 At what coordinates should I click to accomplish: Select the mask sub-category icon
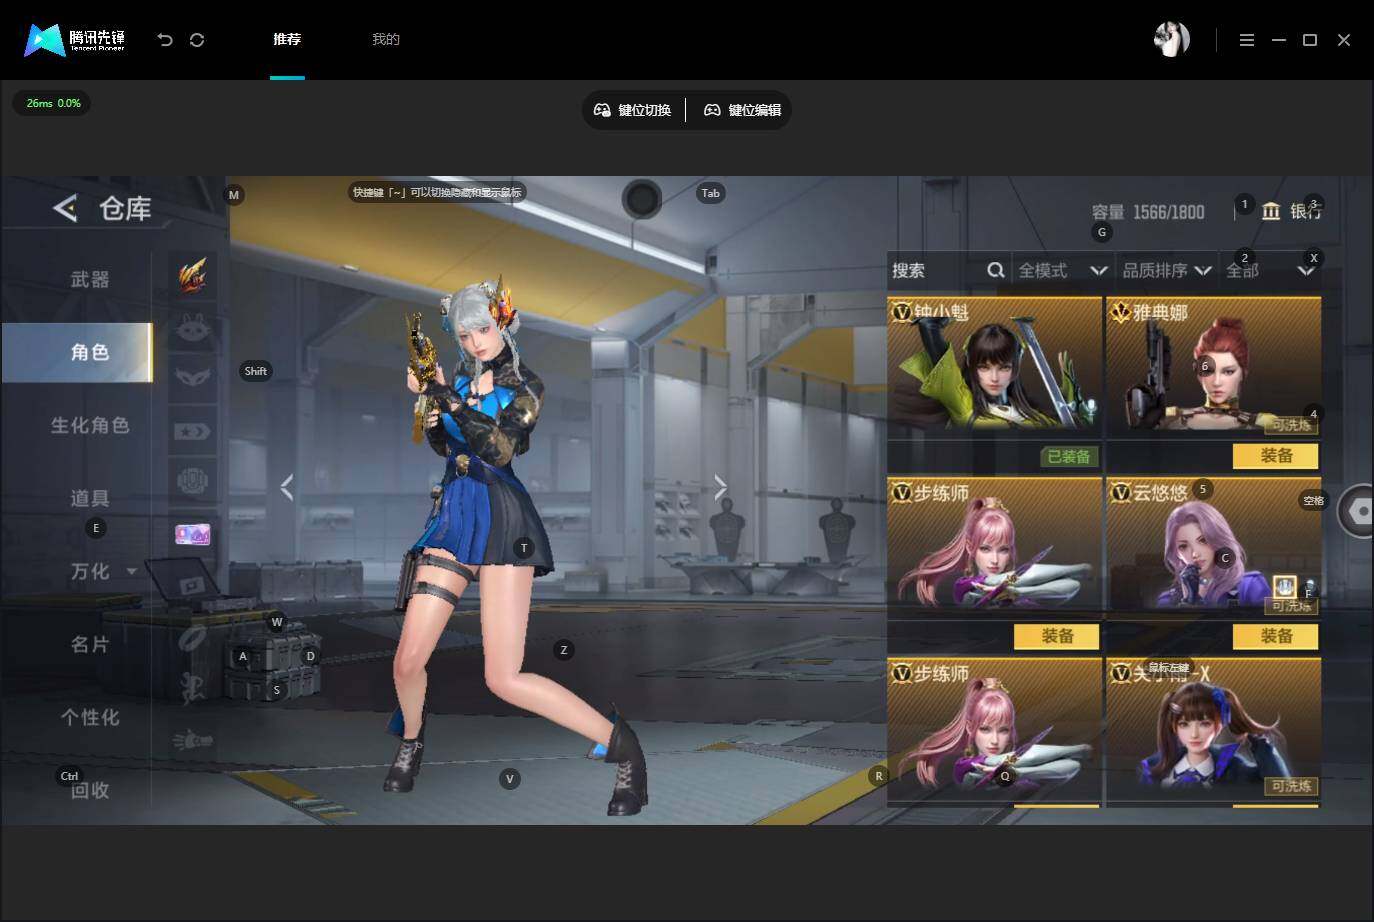pos(193,377)
